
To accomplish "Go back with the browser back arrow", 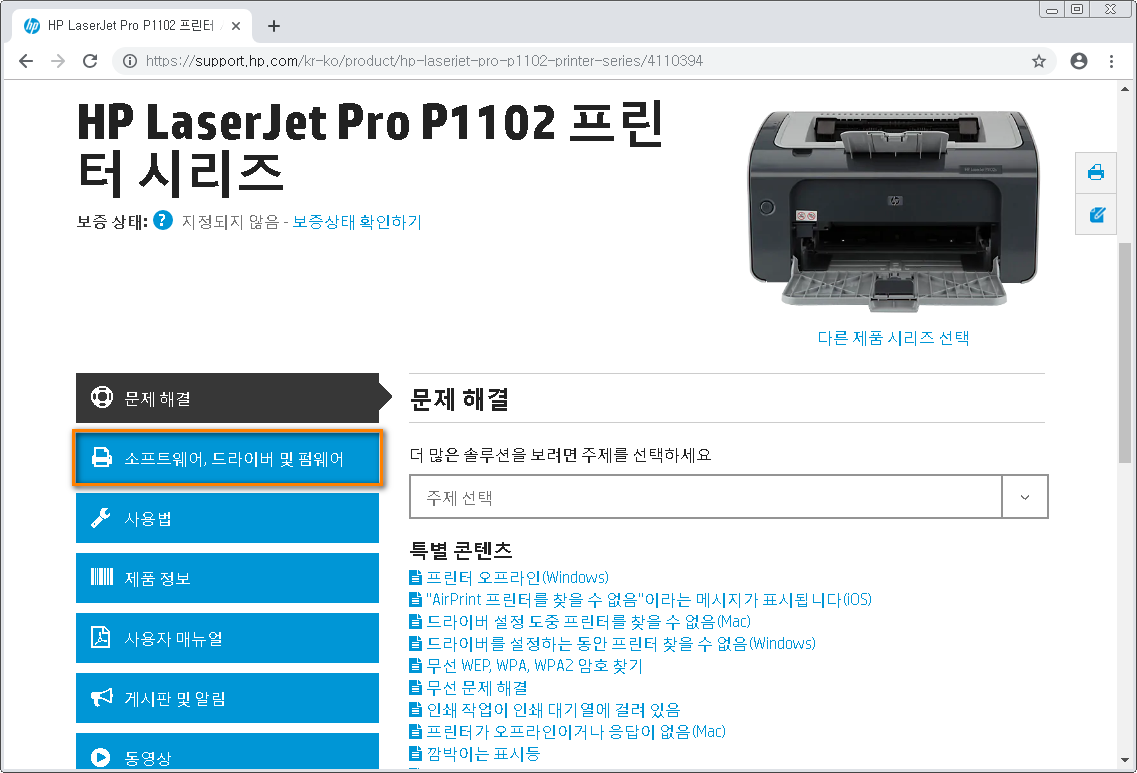I will coord(26,61).
